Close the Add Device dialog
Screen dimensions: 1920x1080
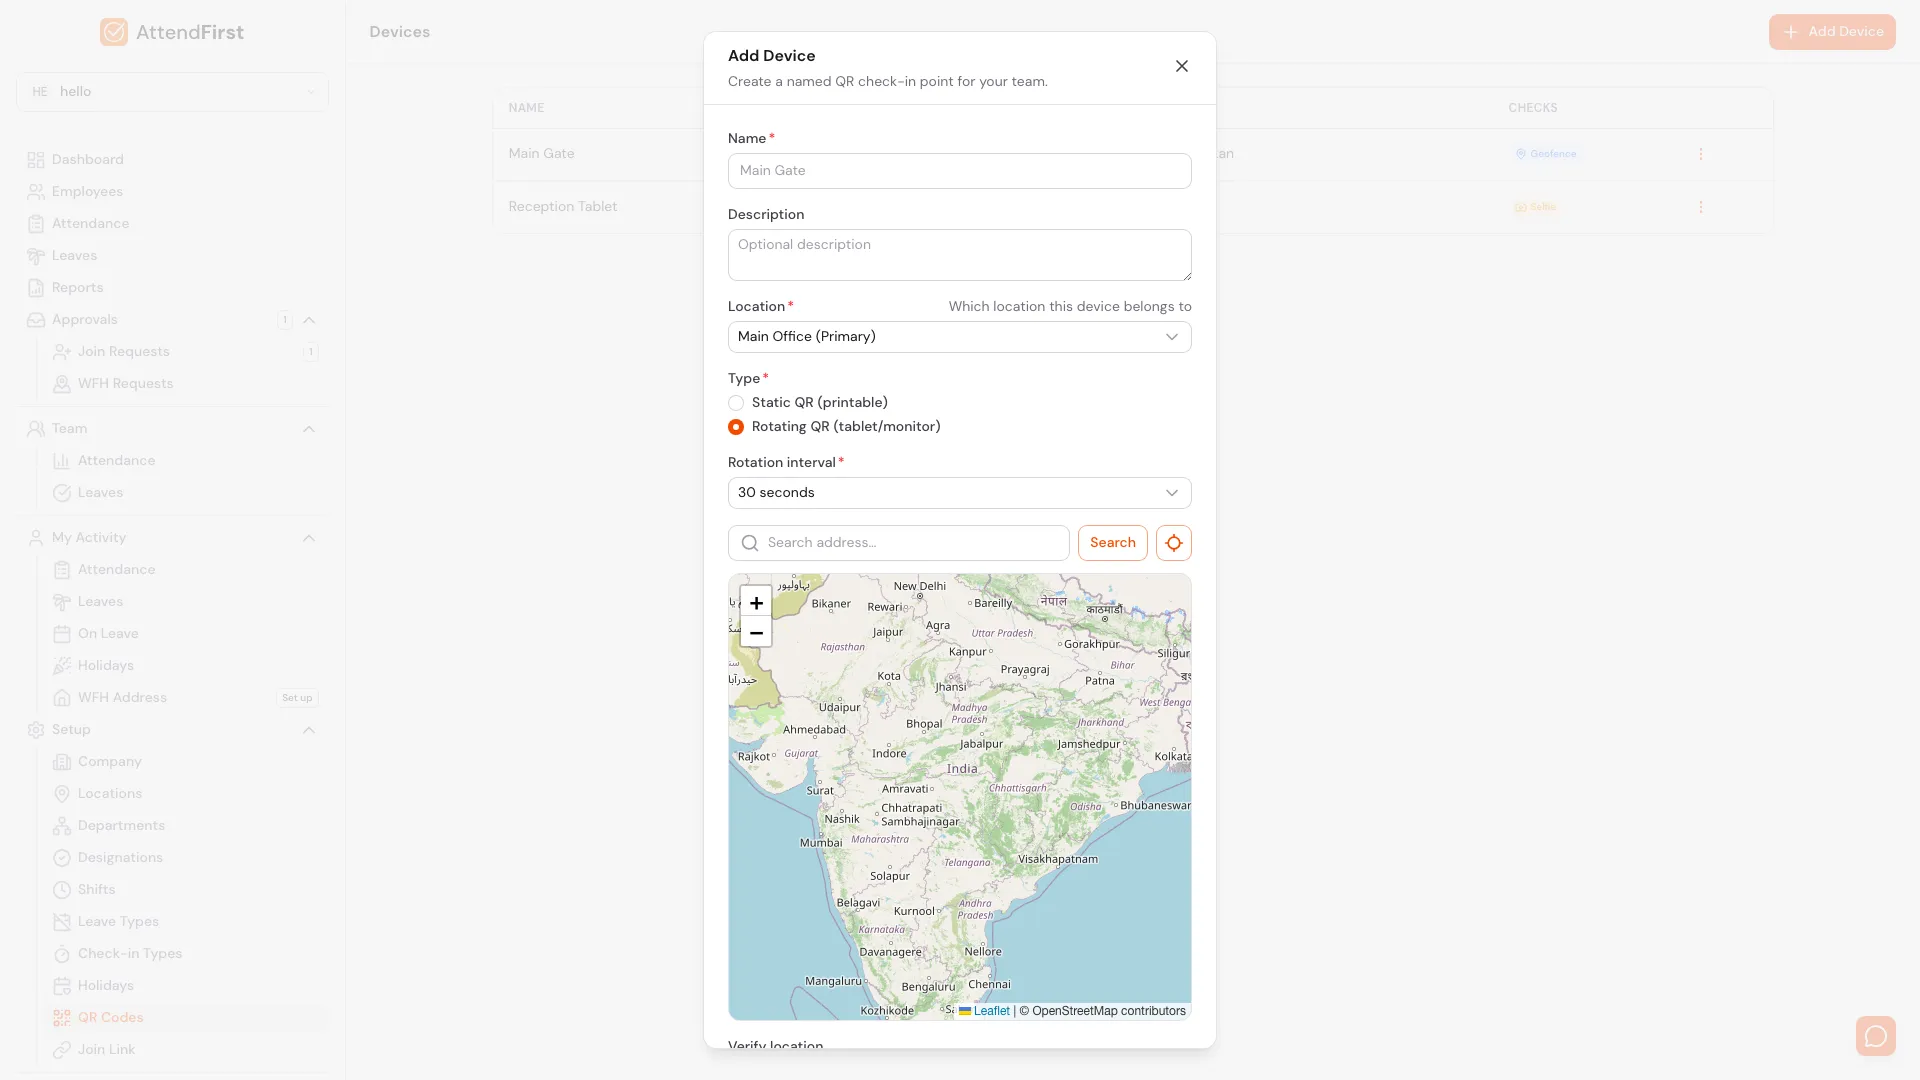1181,66
